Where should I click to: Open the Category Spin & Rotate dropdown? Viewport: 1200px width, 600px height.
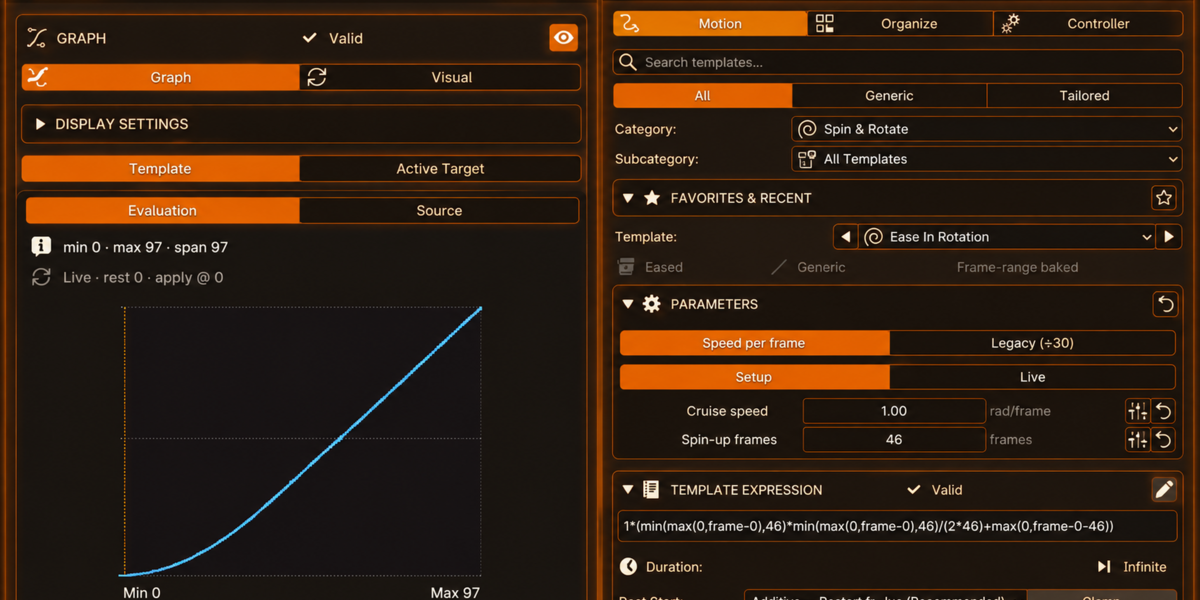987,129
